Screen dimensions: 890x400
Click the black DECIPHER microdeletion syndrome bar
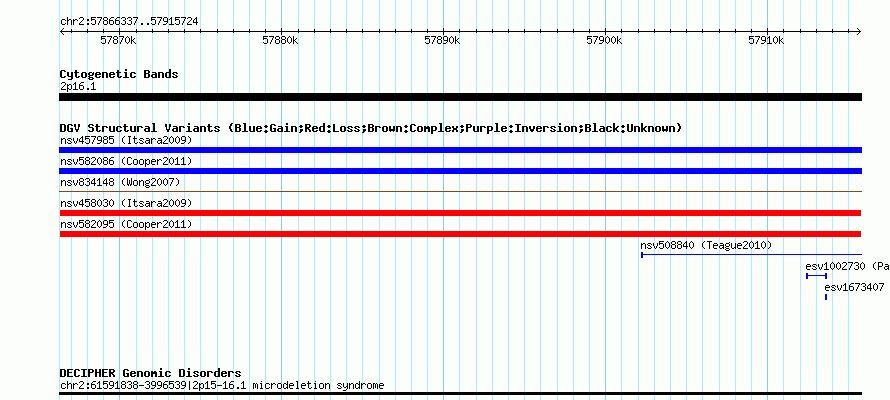point(460,393)
